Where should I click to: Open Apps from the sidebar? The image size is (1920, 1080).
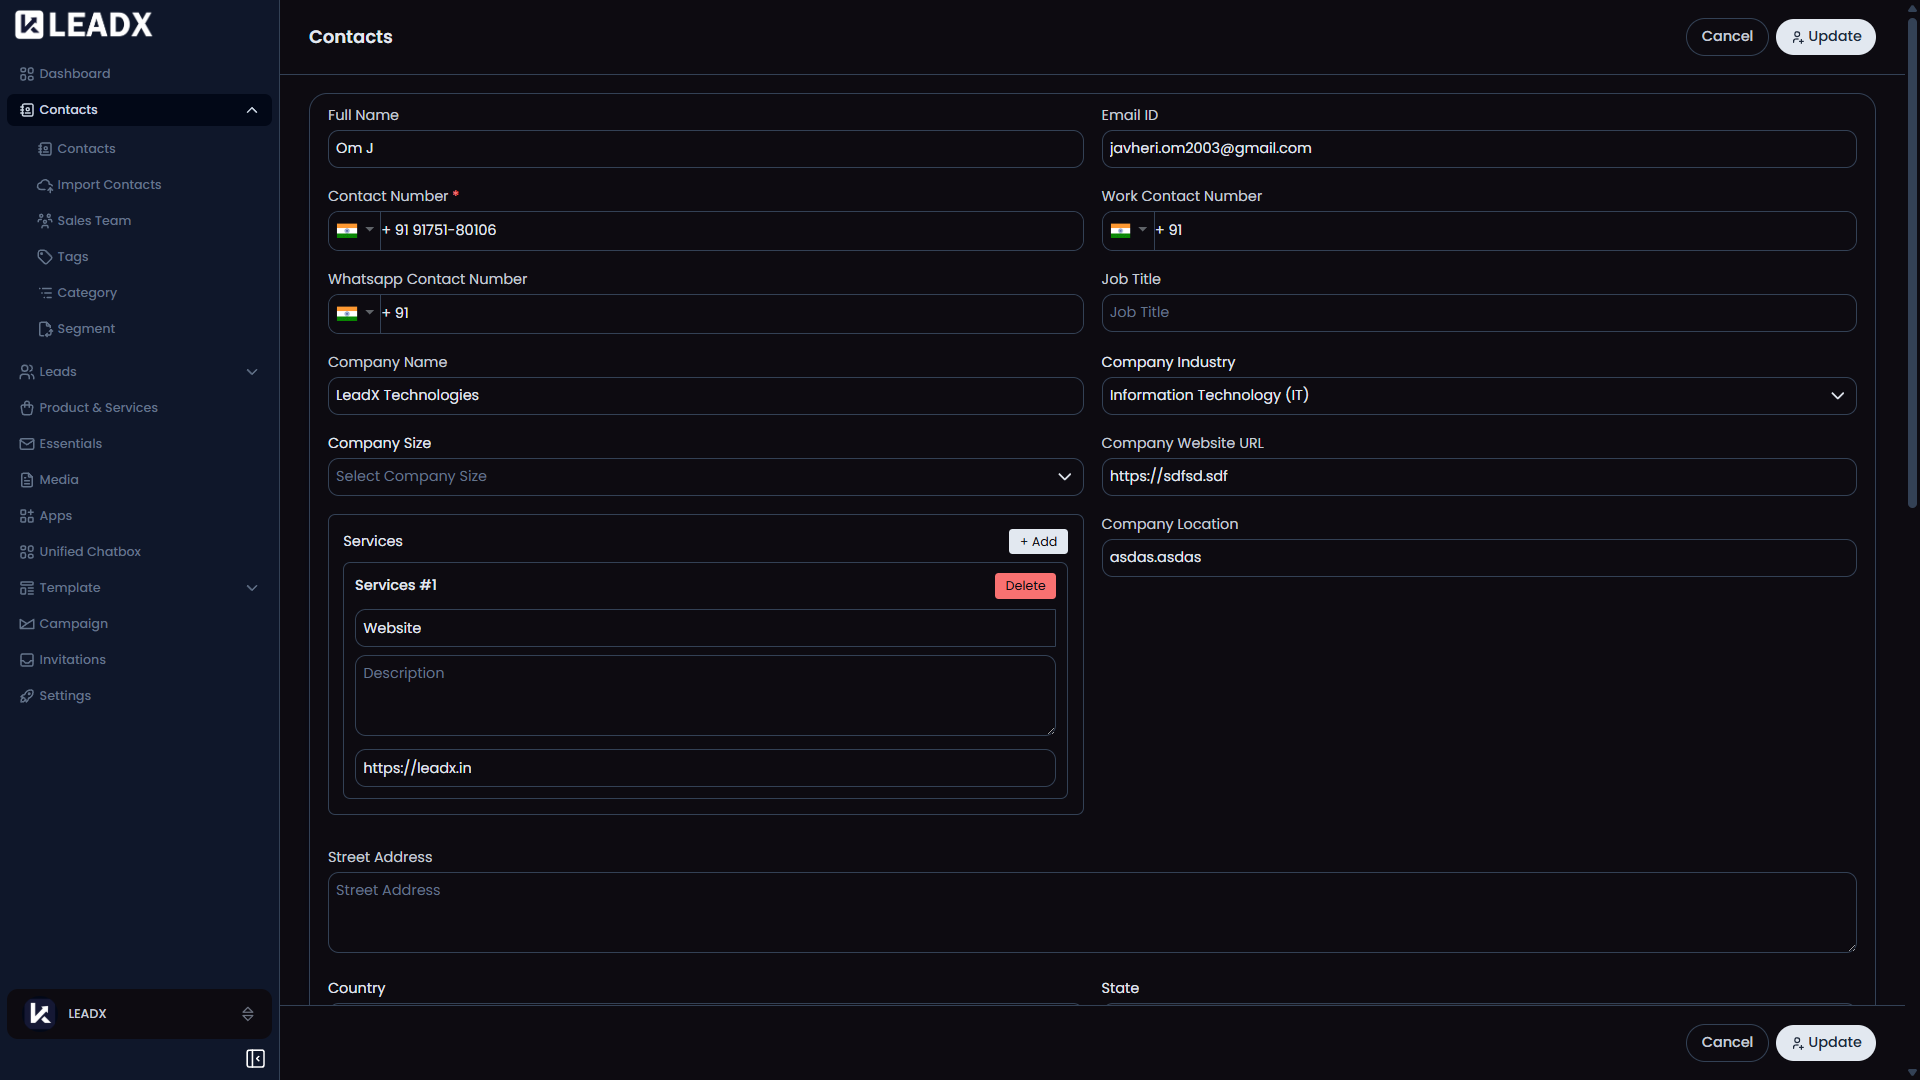pos(55,515)
